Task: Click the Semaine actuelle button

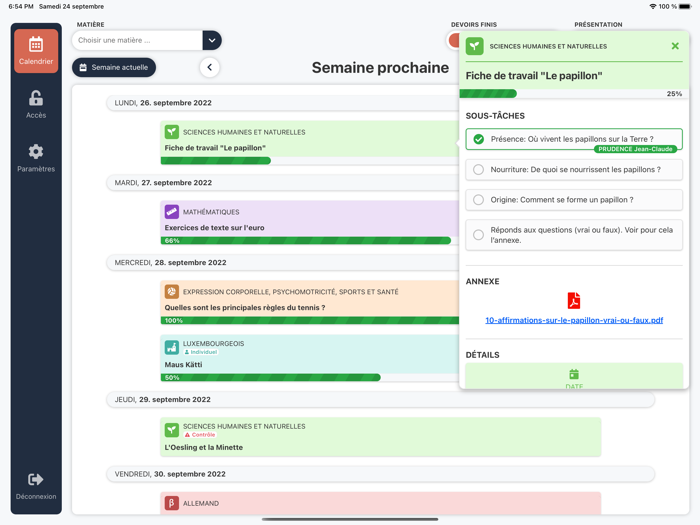Action: (114, 67)
